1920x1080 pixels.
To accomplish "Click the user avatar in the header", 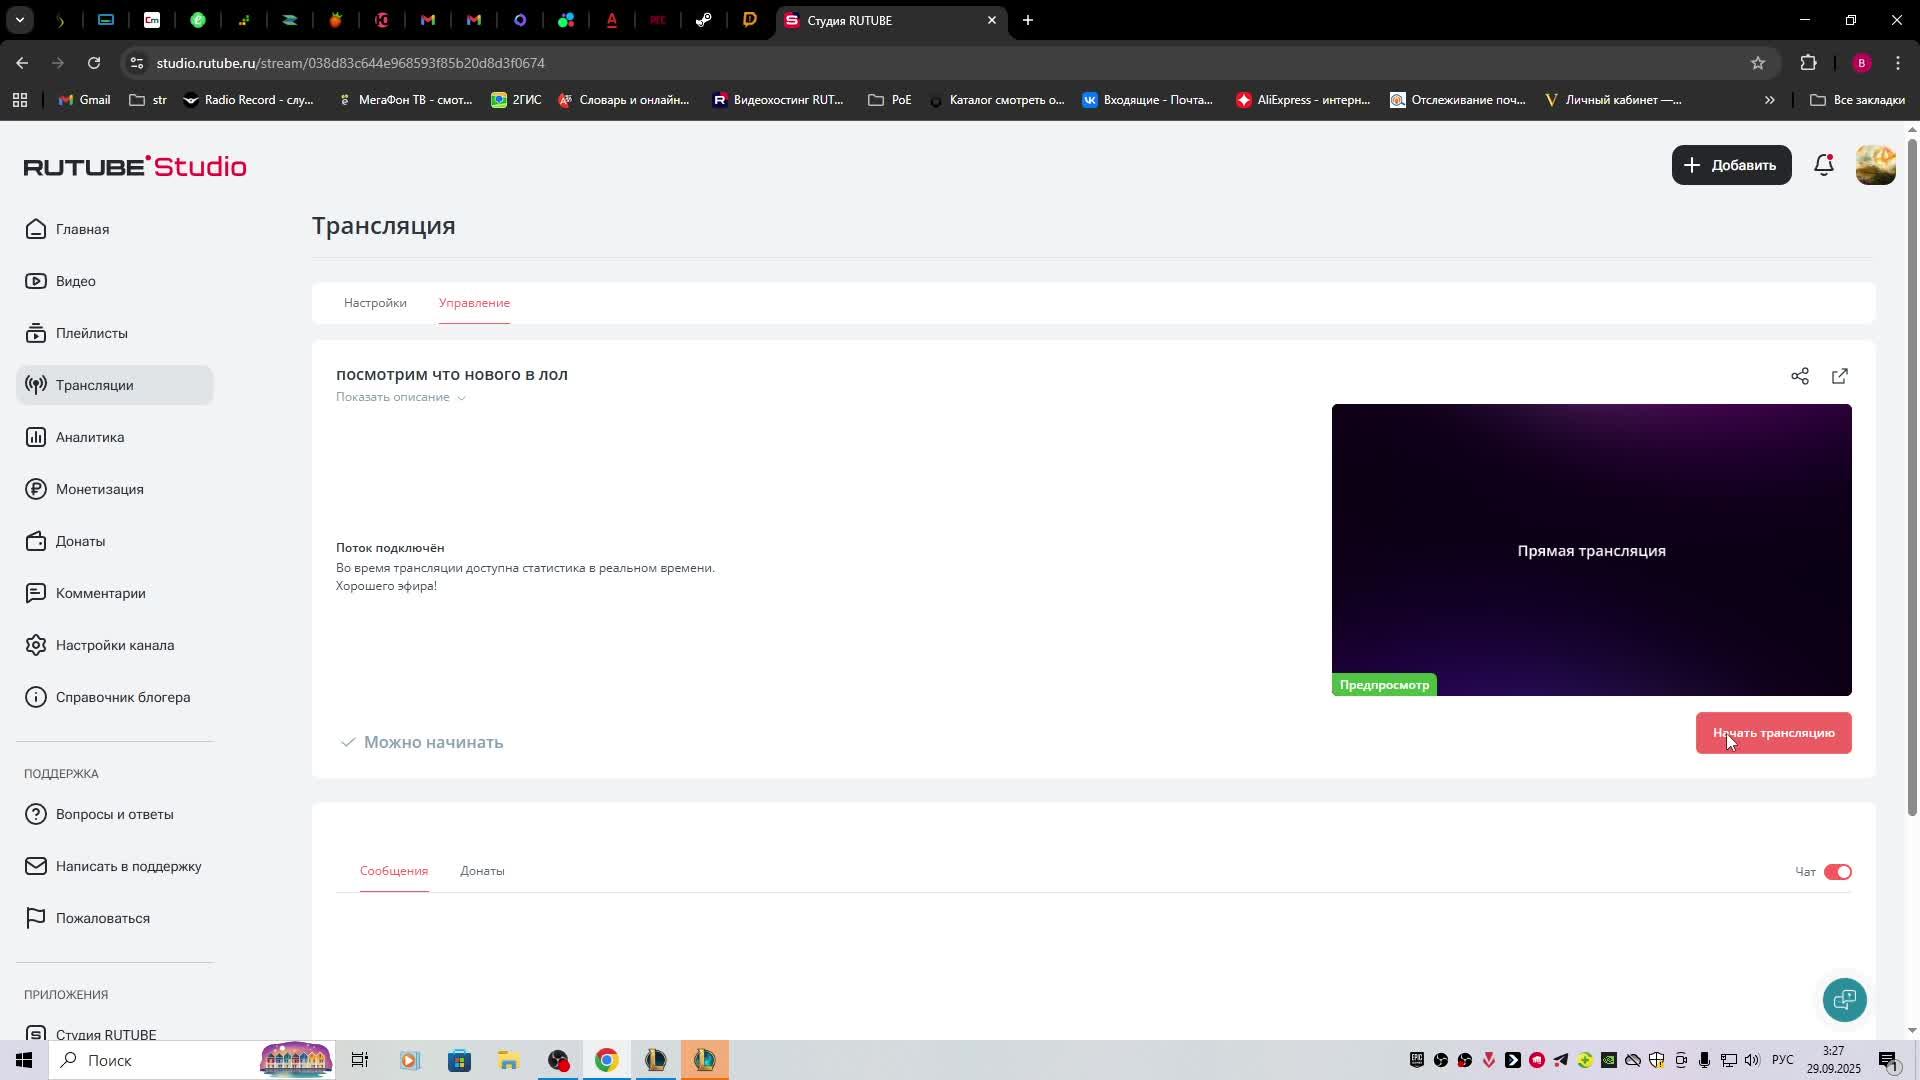I will point(1875,165).
